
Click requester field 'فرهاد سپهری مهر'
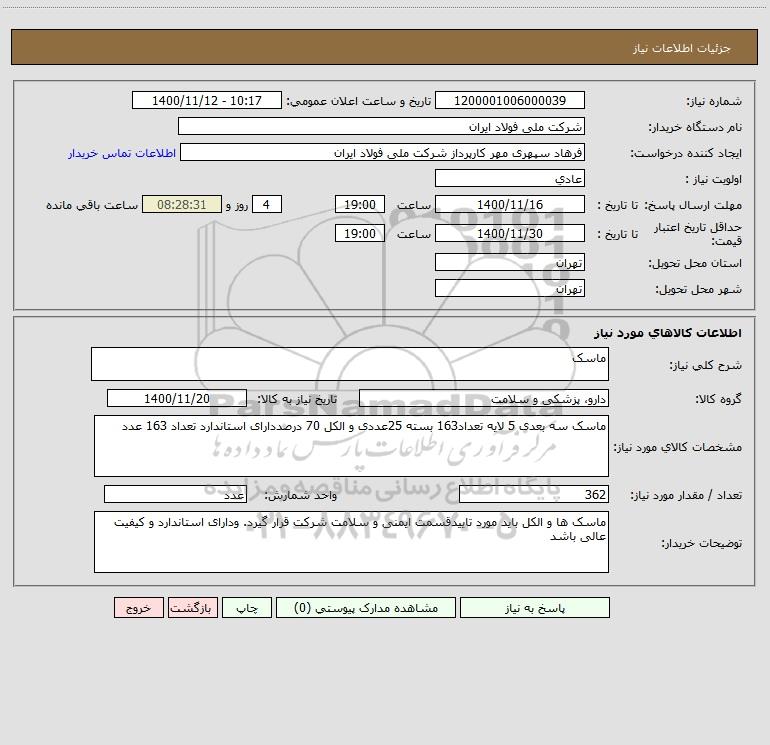(x=382, y=152)
